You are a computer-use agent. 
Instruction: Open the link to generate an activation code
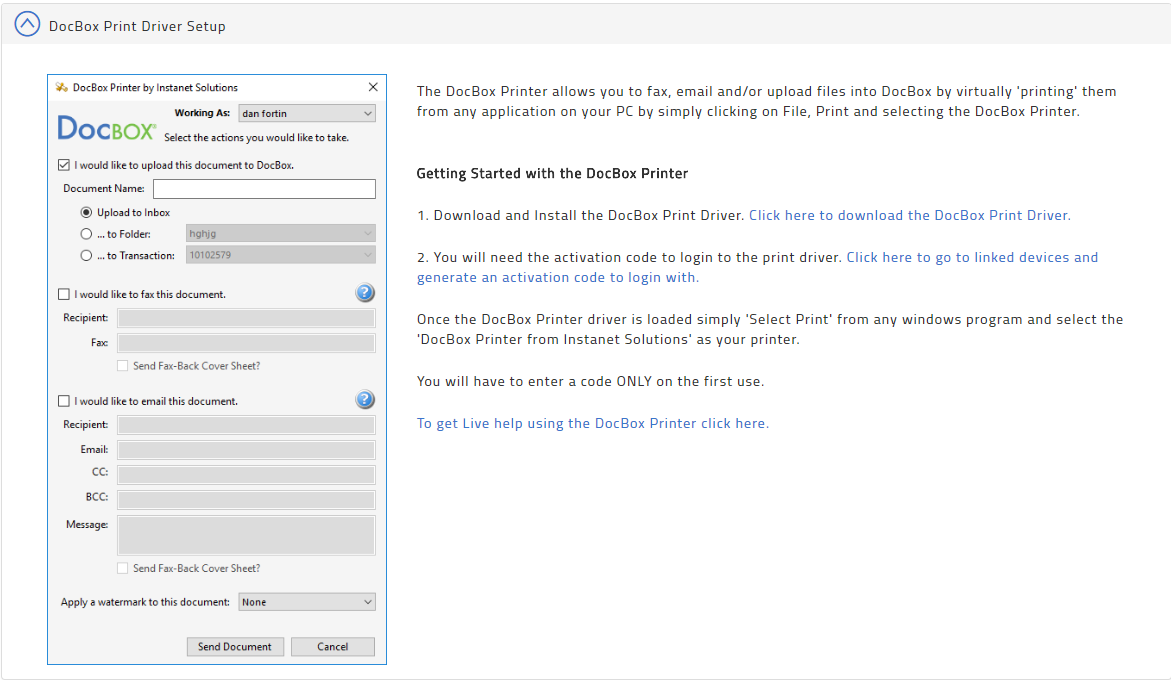[972, 257]
